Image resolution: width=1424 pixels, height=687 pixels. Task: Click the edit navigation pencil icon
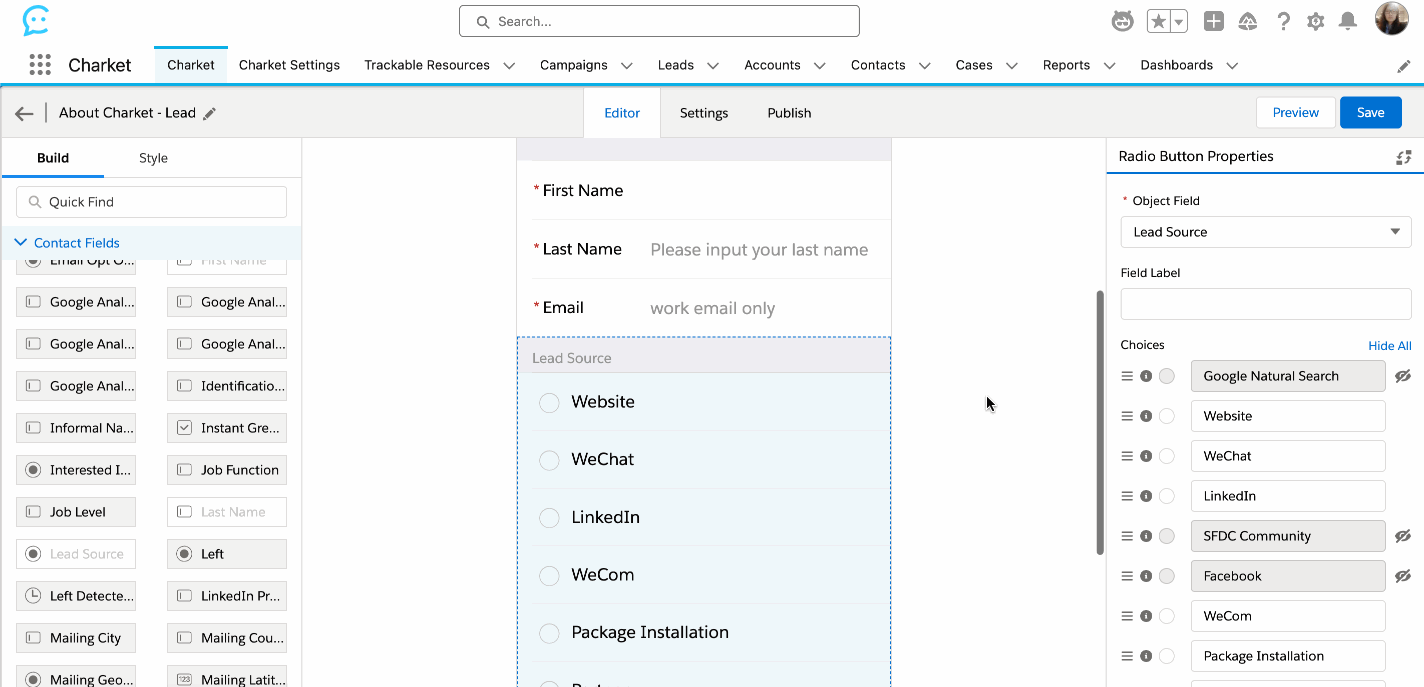1404,66
